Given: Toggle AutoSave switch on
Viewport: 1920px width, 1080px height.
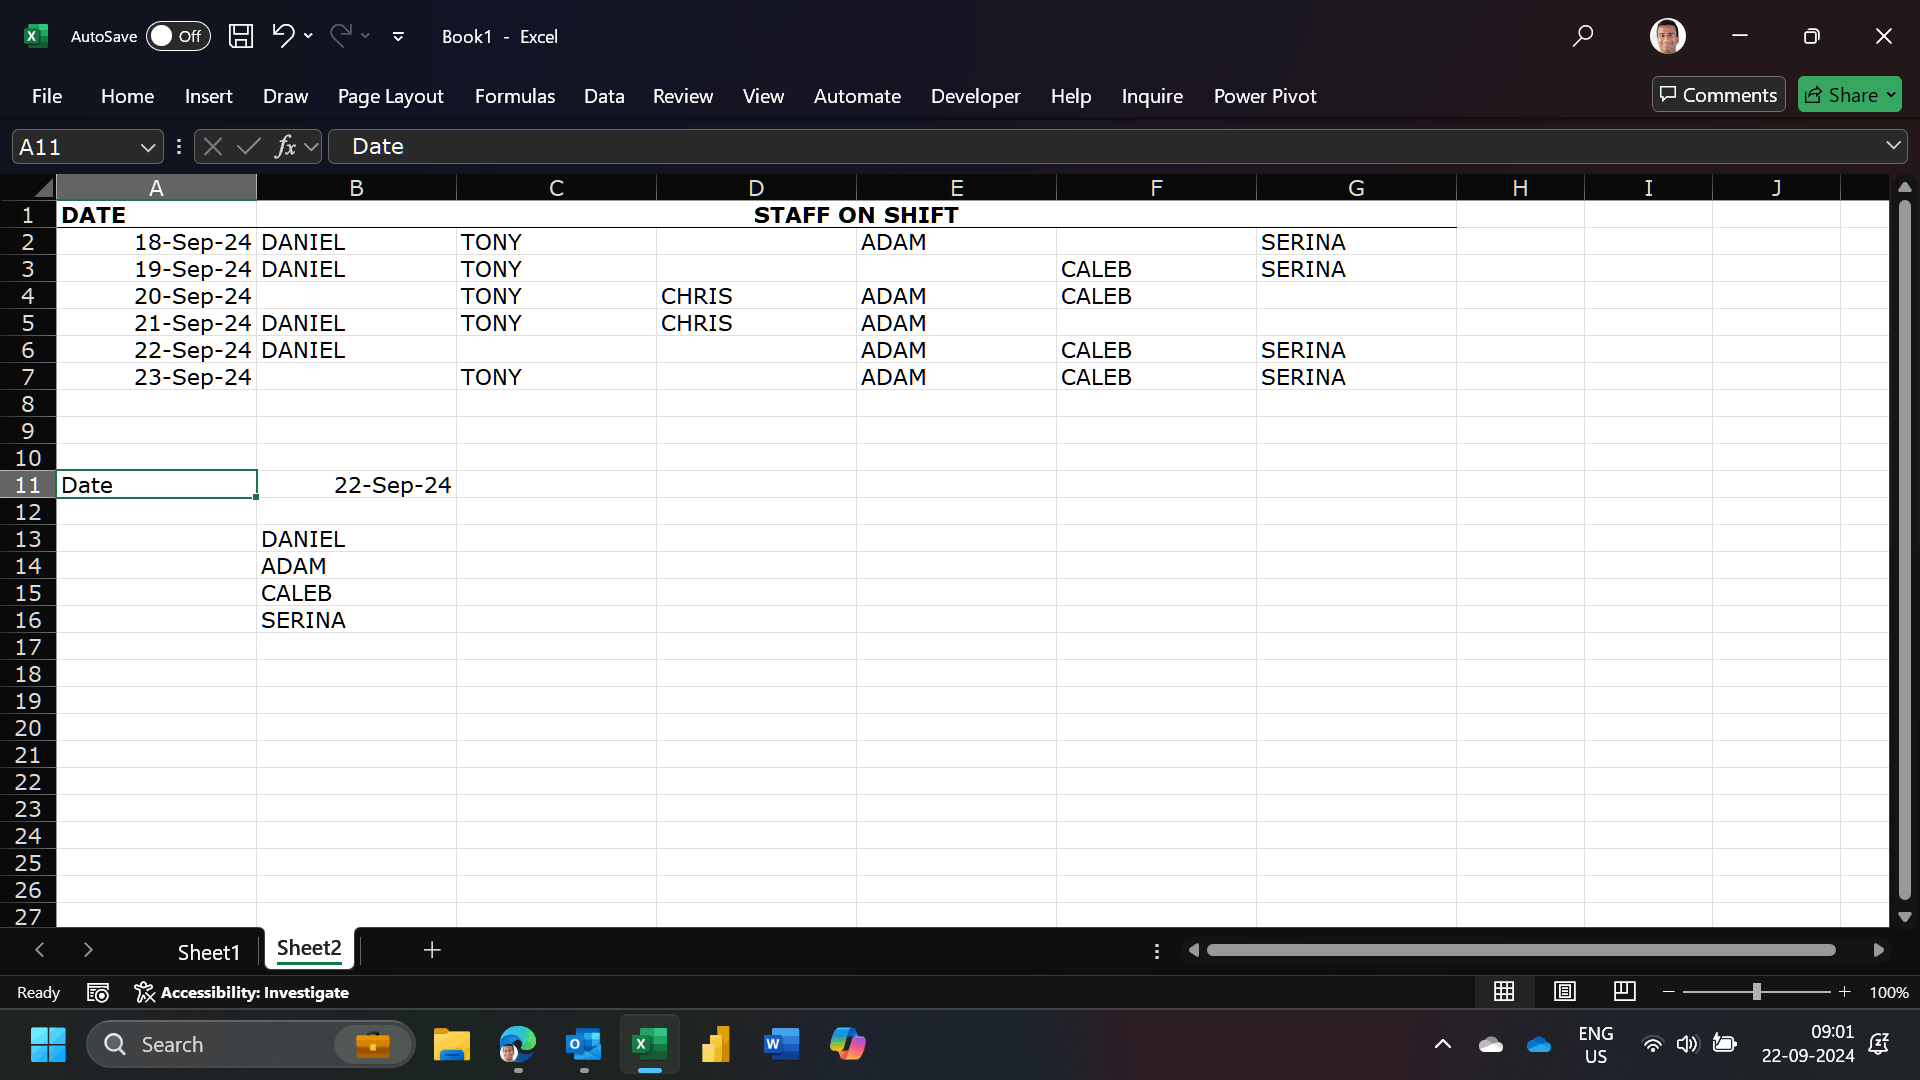Looking at the screenshot, I should [178, 36].
